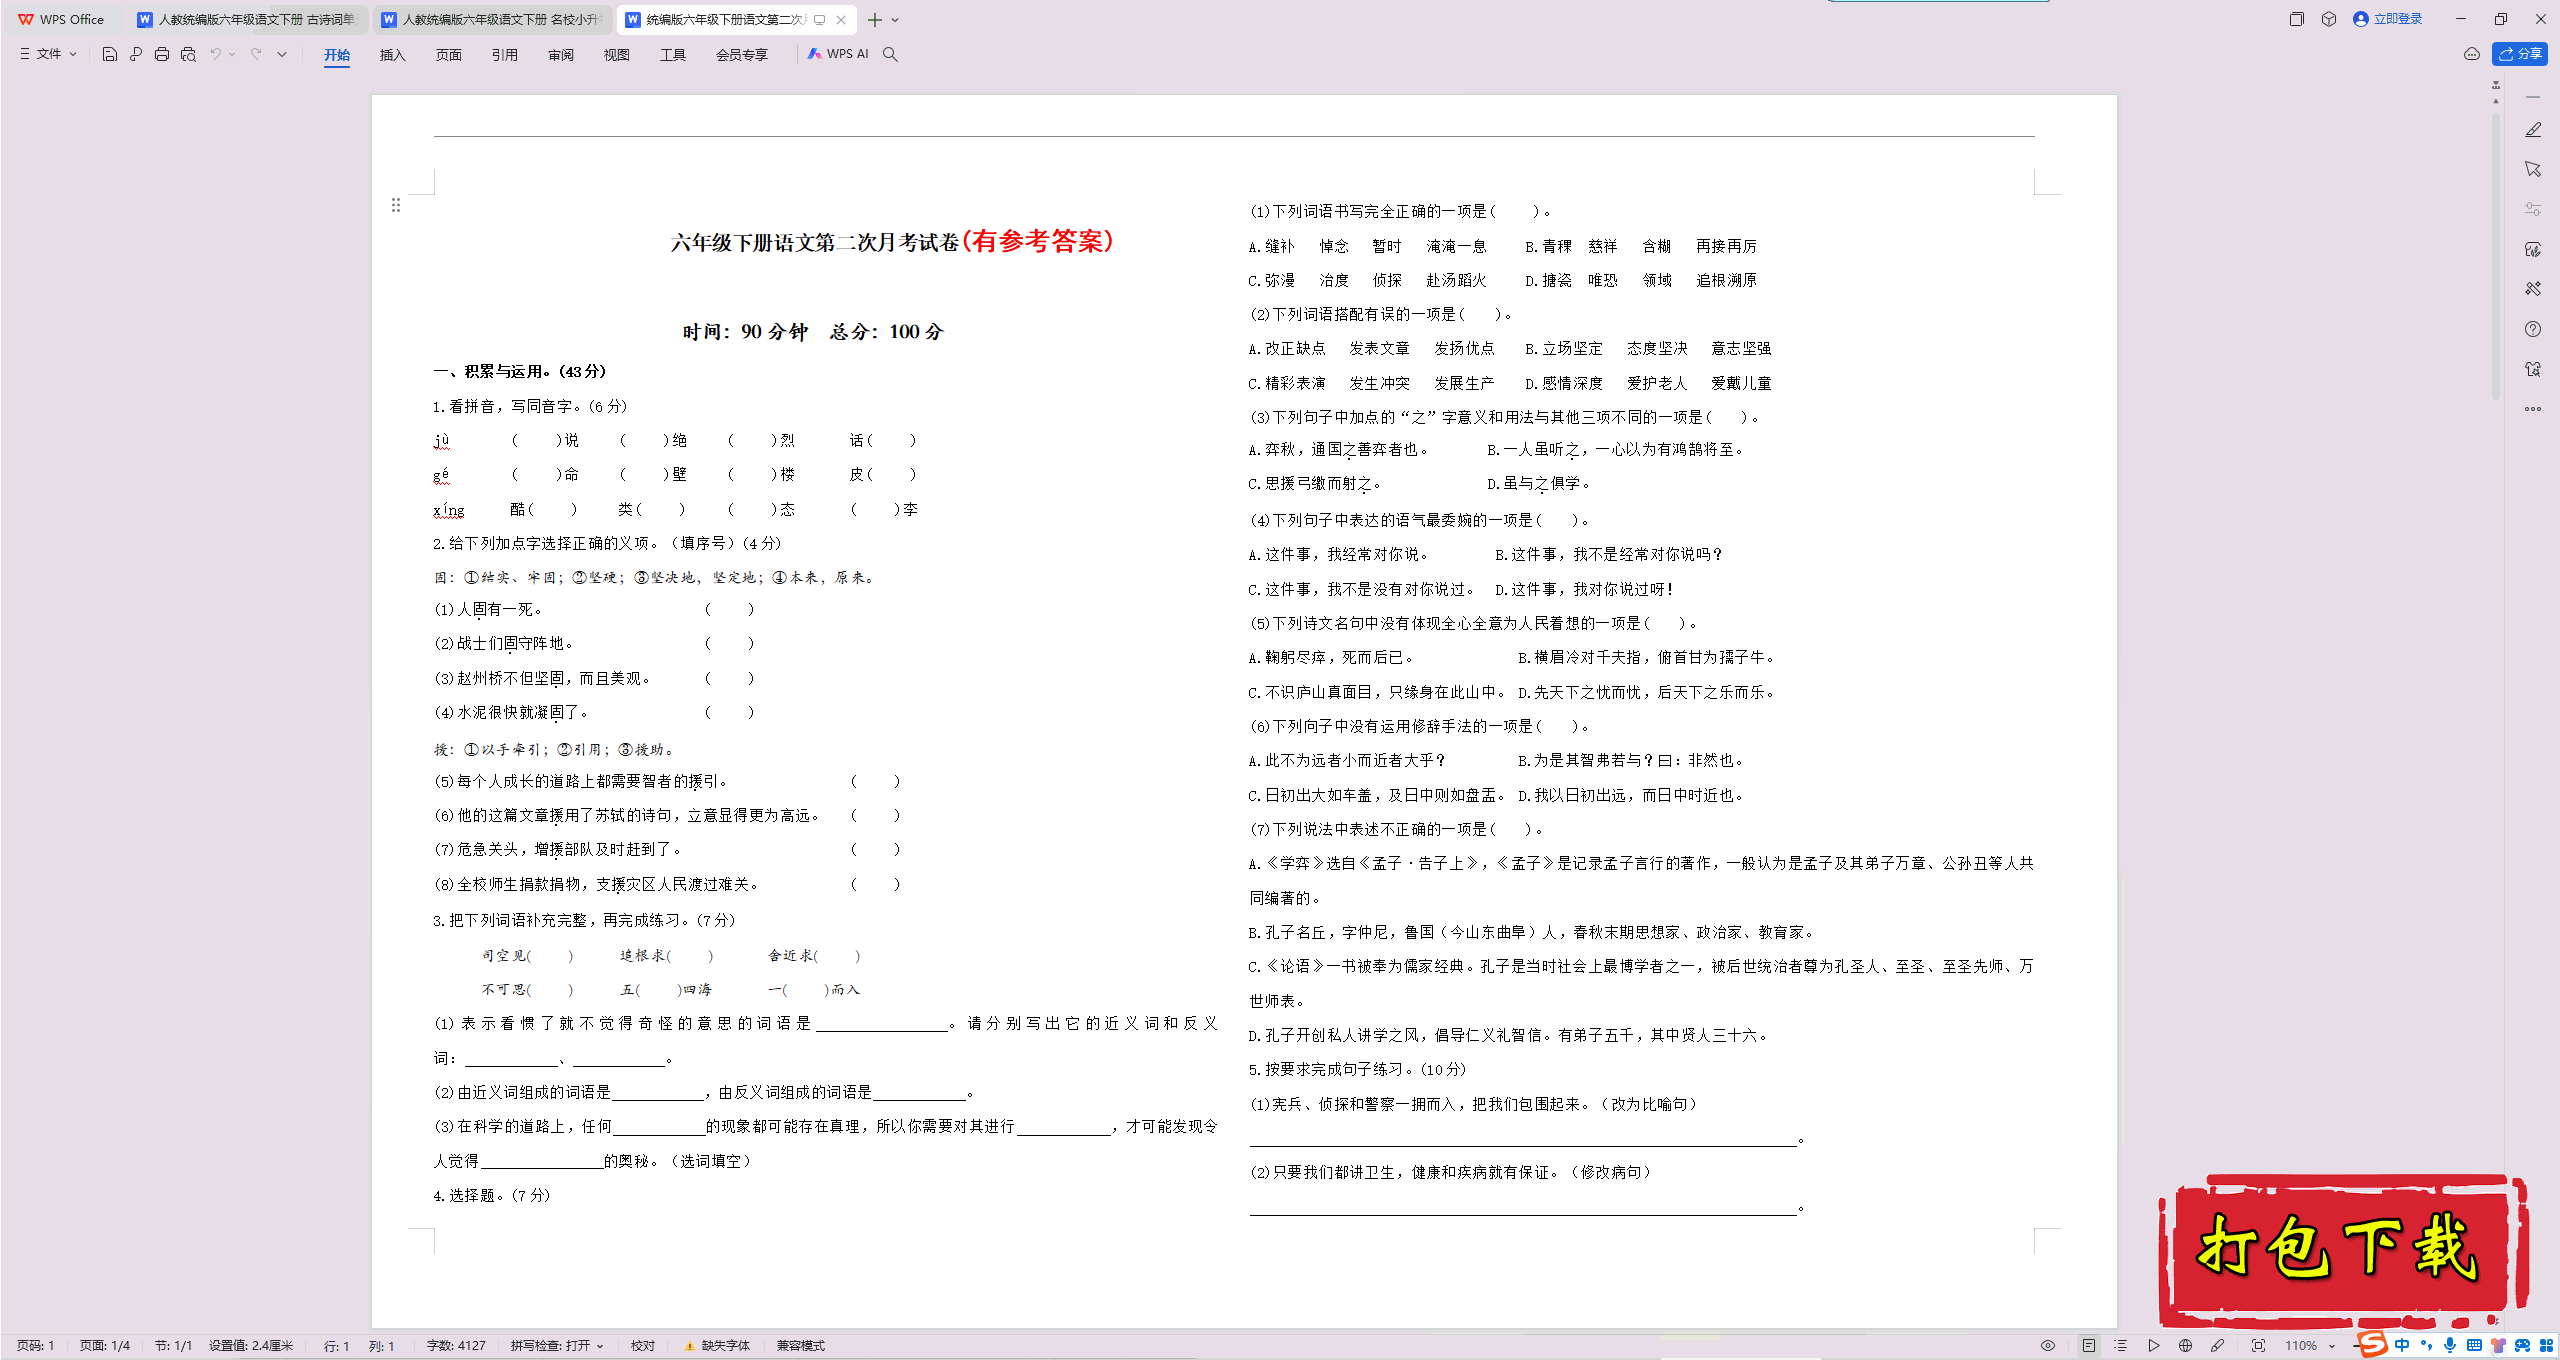
Task: Toggle Sogou punctuation mode
Action: click(x=2425, y=1346)
